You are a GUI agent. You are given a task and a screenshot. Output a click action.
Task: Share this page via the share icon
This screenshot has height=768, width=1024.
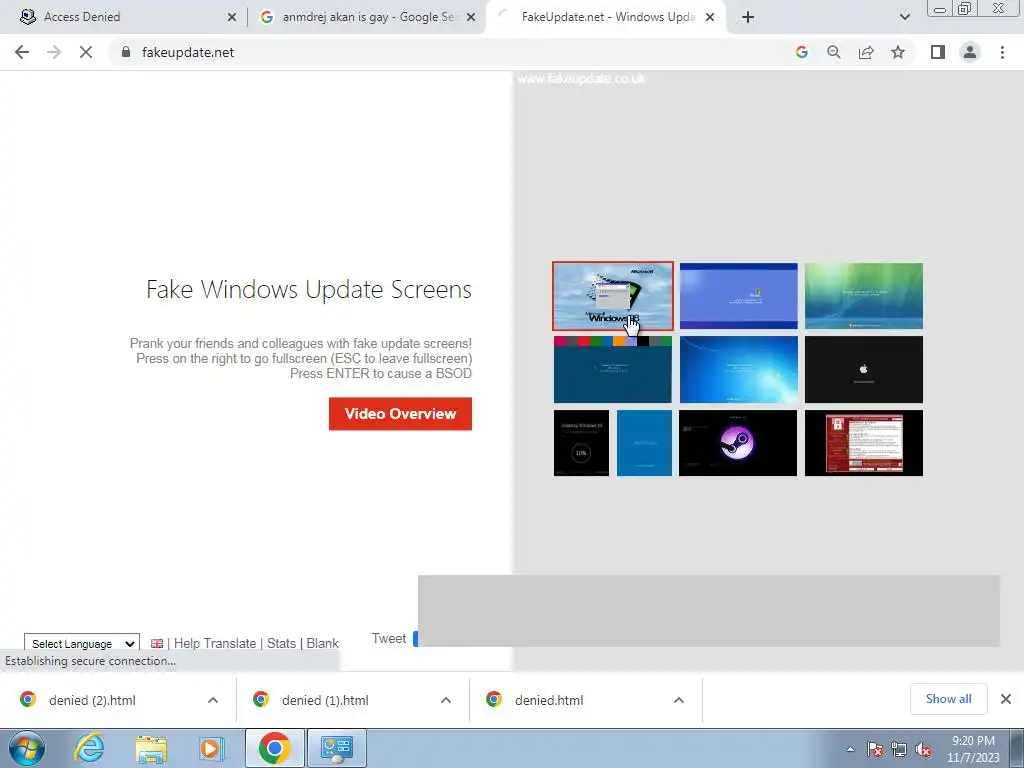point(866,52)
